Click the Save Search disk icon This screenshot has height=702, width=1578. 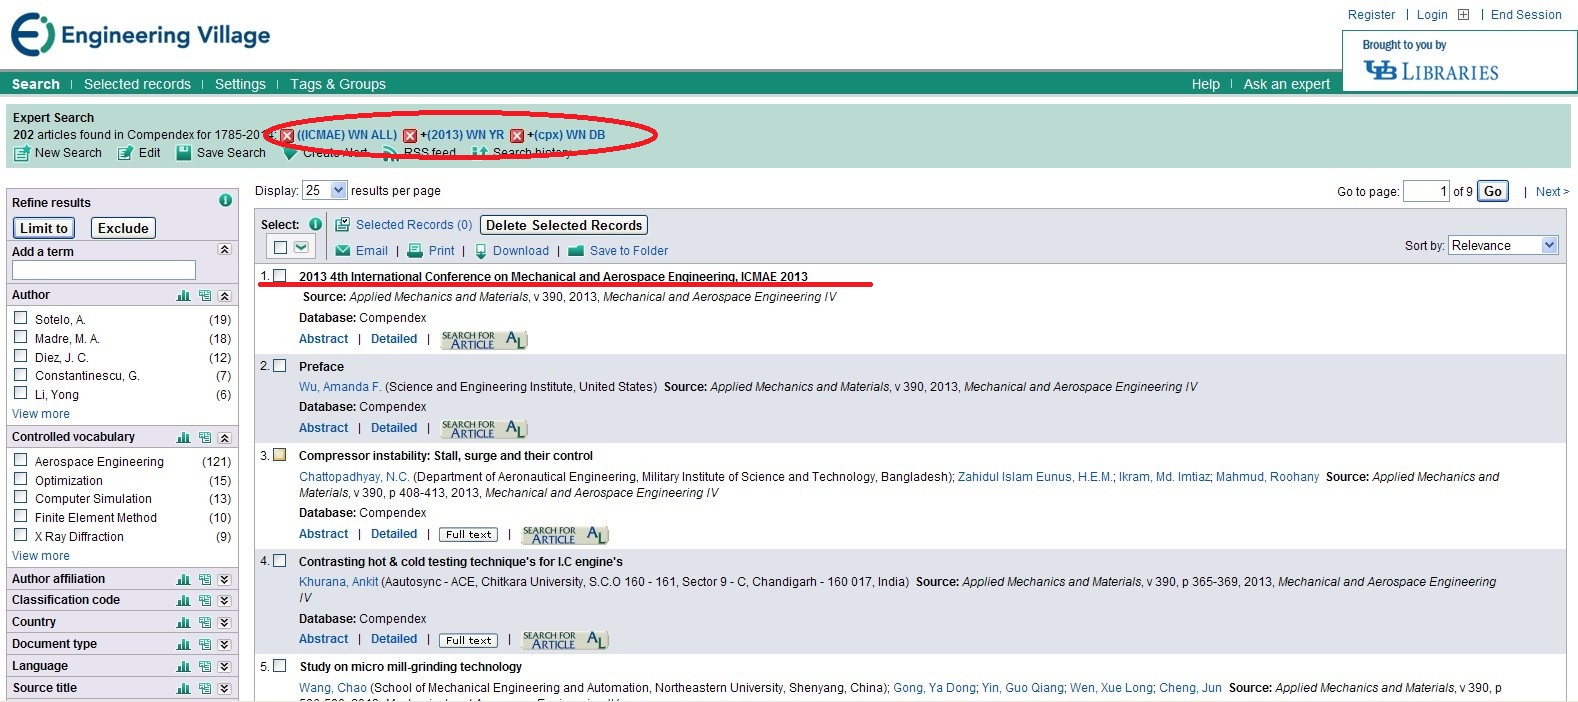(183, 153)
